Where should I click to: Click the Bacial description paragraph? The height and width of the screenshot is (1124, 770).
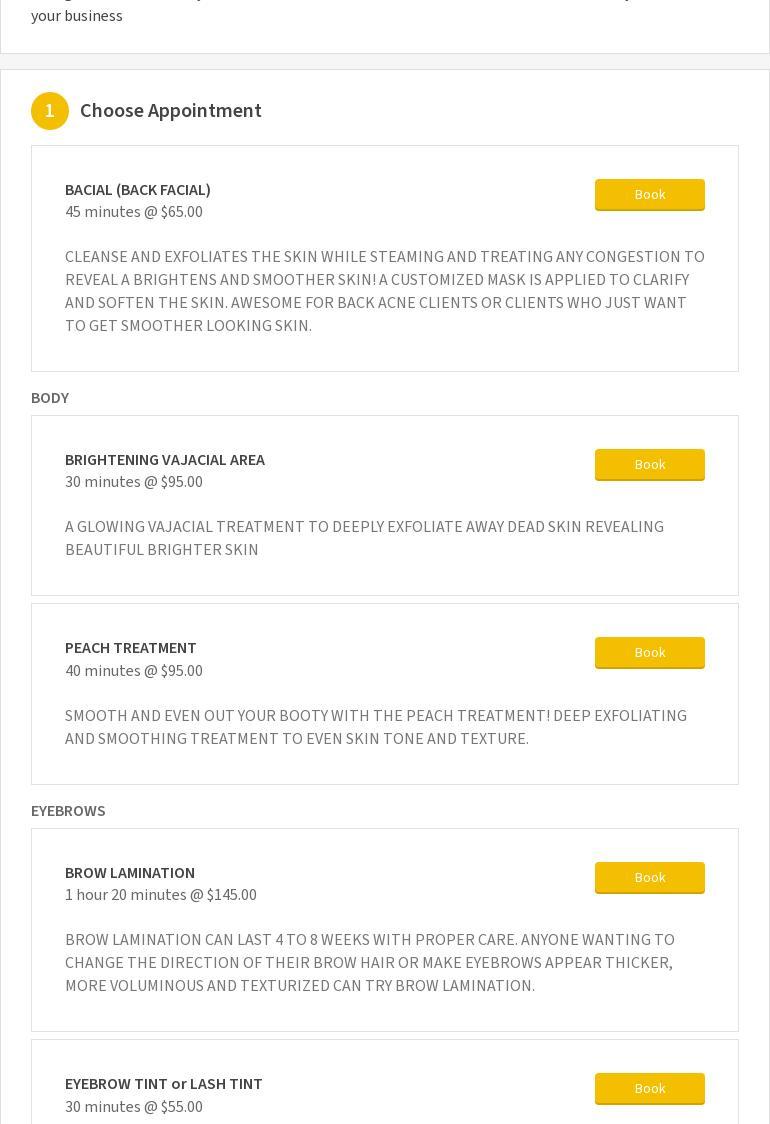[x=385, y=291]
